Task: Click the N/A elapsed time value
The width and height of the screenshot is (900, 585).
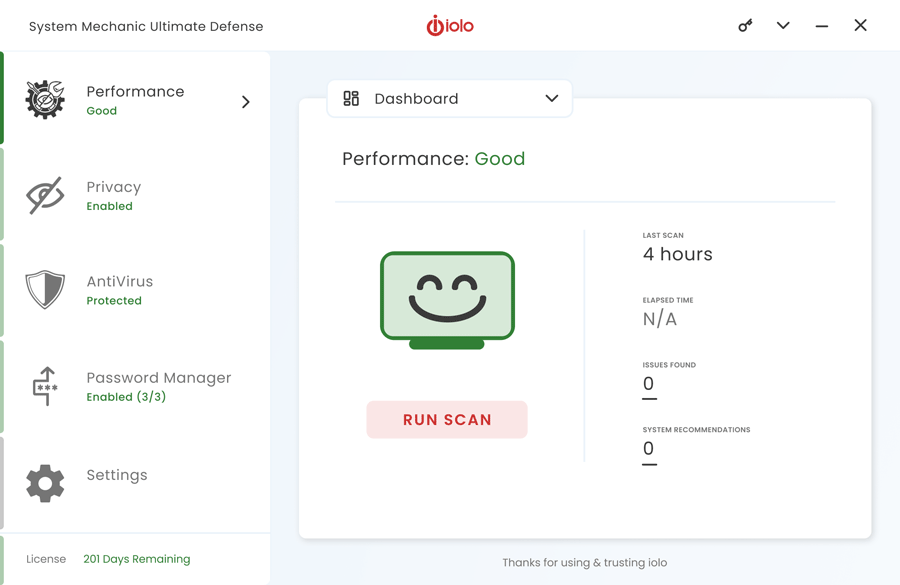Action: click(x=660, y=319)
